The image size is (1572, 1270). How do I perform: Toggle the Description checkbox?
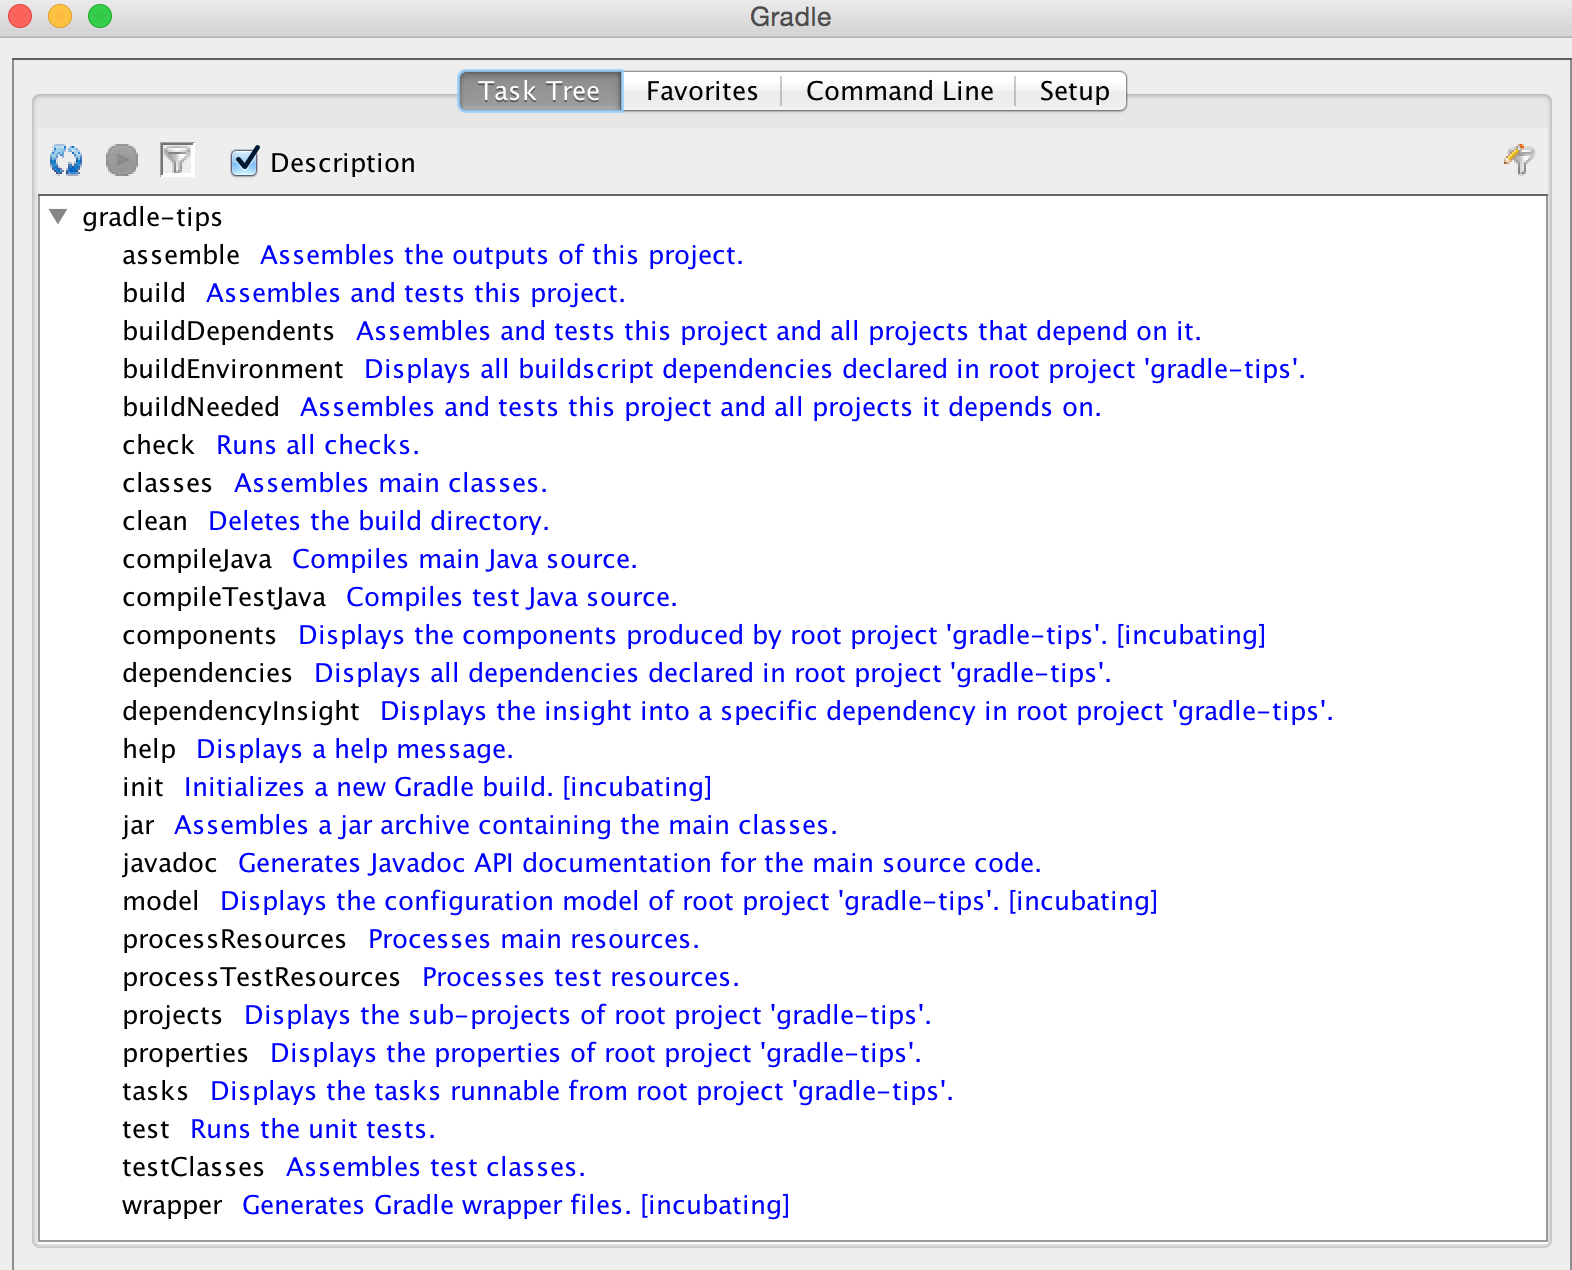[x=245, y=162]
